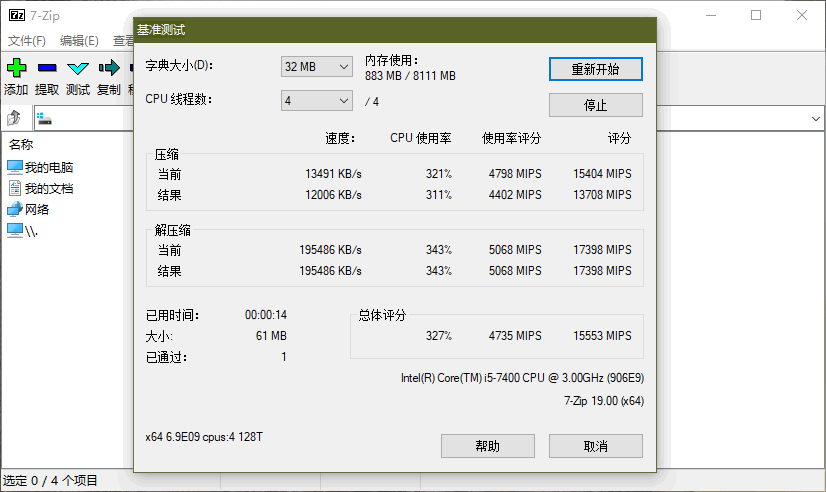Open the File (文件) menu

(x=27, y=41)
